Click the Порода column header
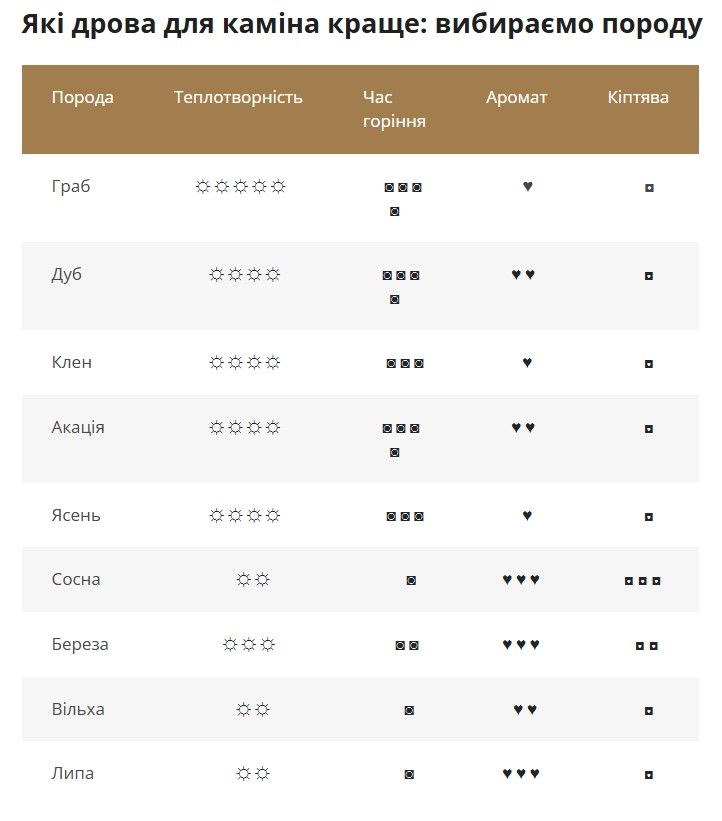Viewport: 722px width, 821px height. 83,97
